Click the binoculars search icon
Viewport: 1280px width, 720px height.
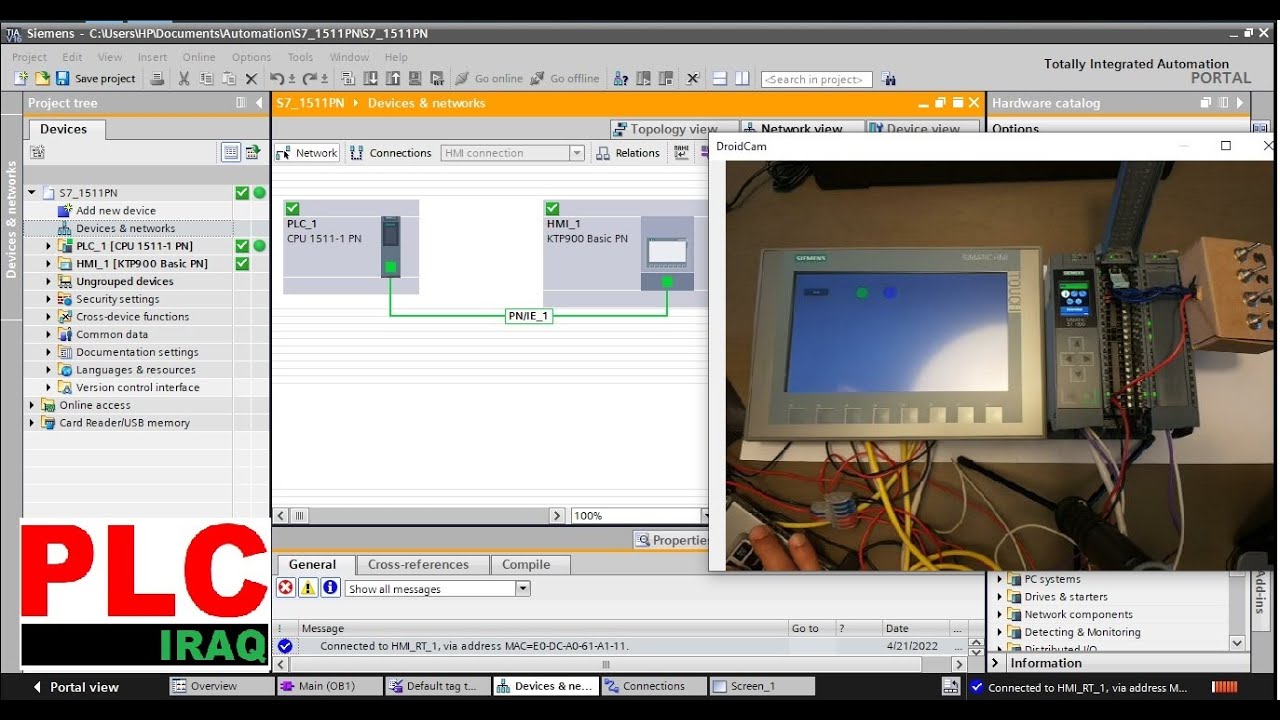coord(888,79)
